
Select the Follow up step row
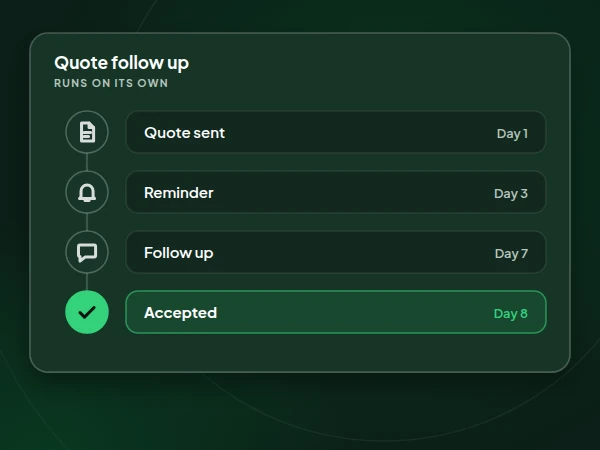click(x=336, y=252)
